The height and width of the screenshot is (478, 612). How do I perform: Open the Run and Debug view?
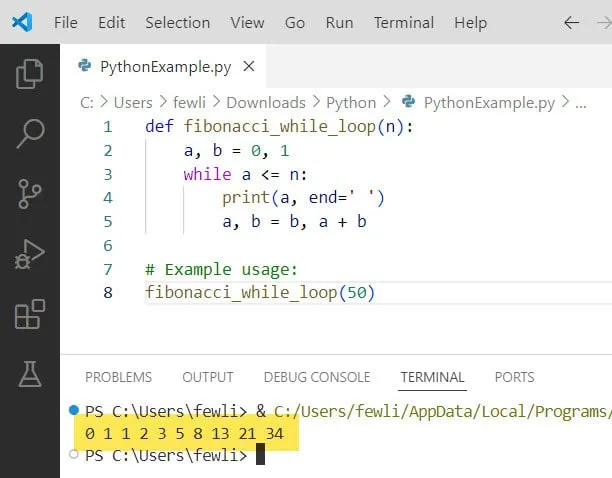click(x=30, y=254)
